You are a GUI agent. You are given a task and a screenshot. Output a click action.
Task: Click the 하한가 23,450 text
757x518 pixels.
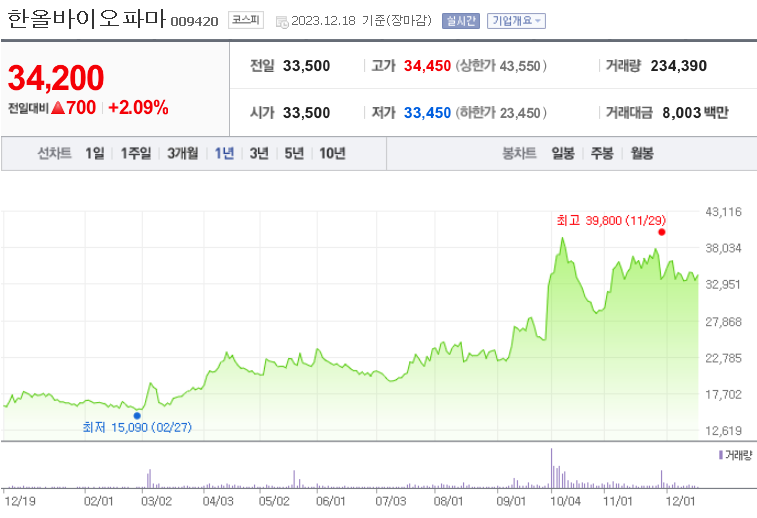tap(501, 113)
